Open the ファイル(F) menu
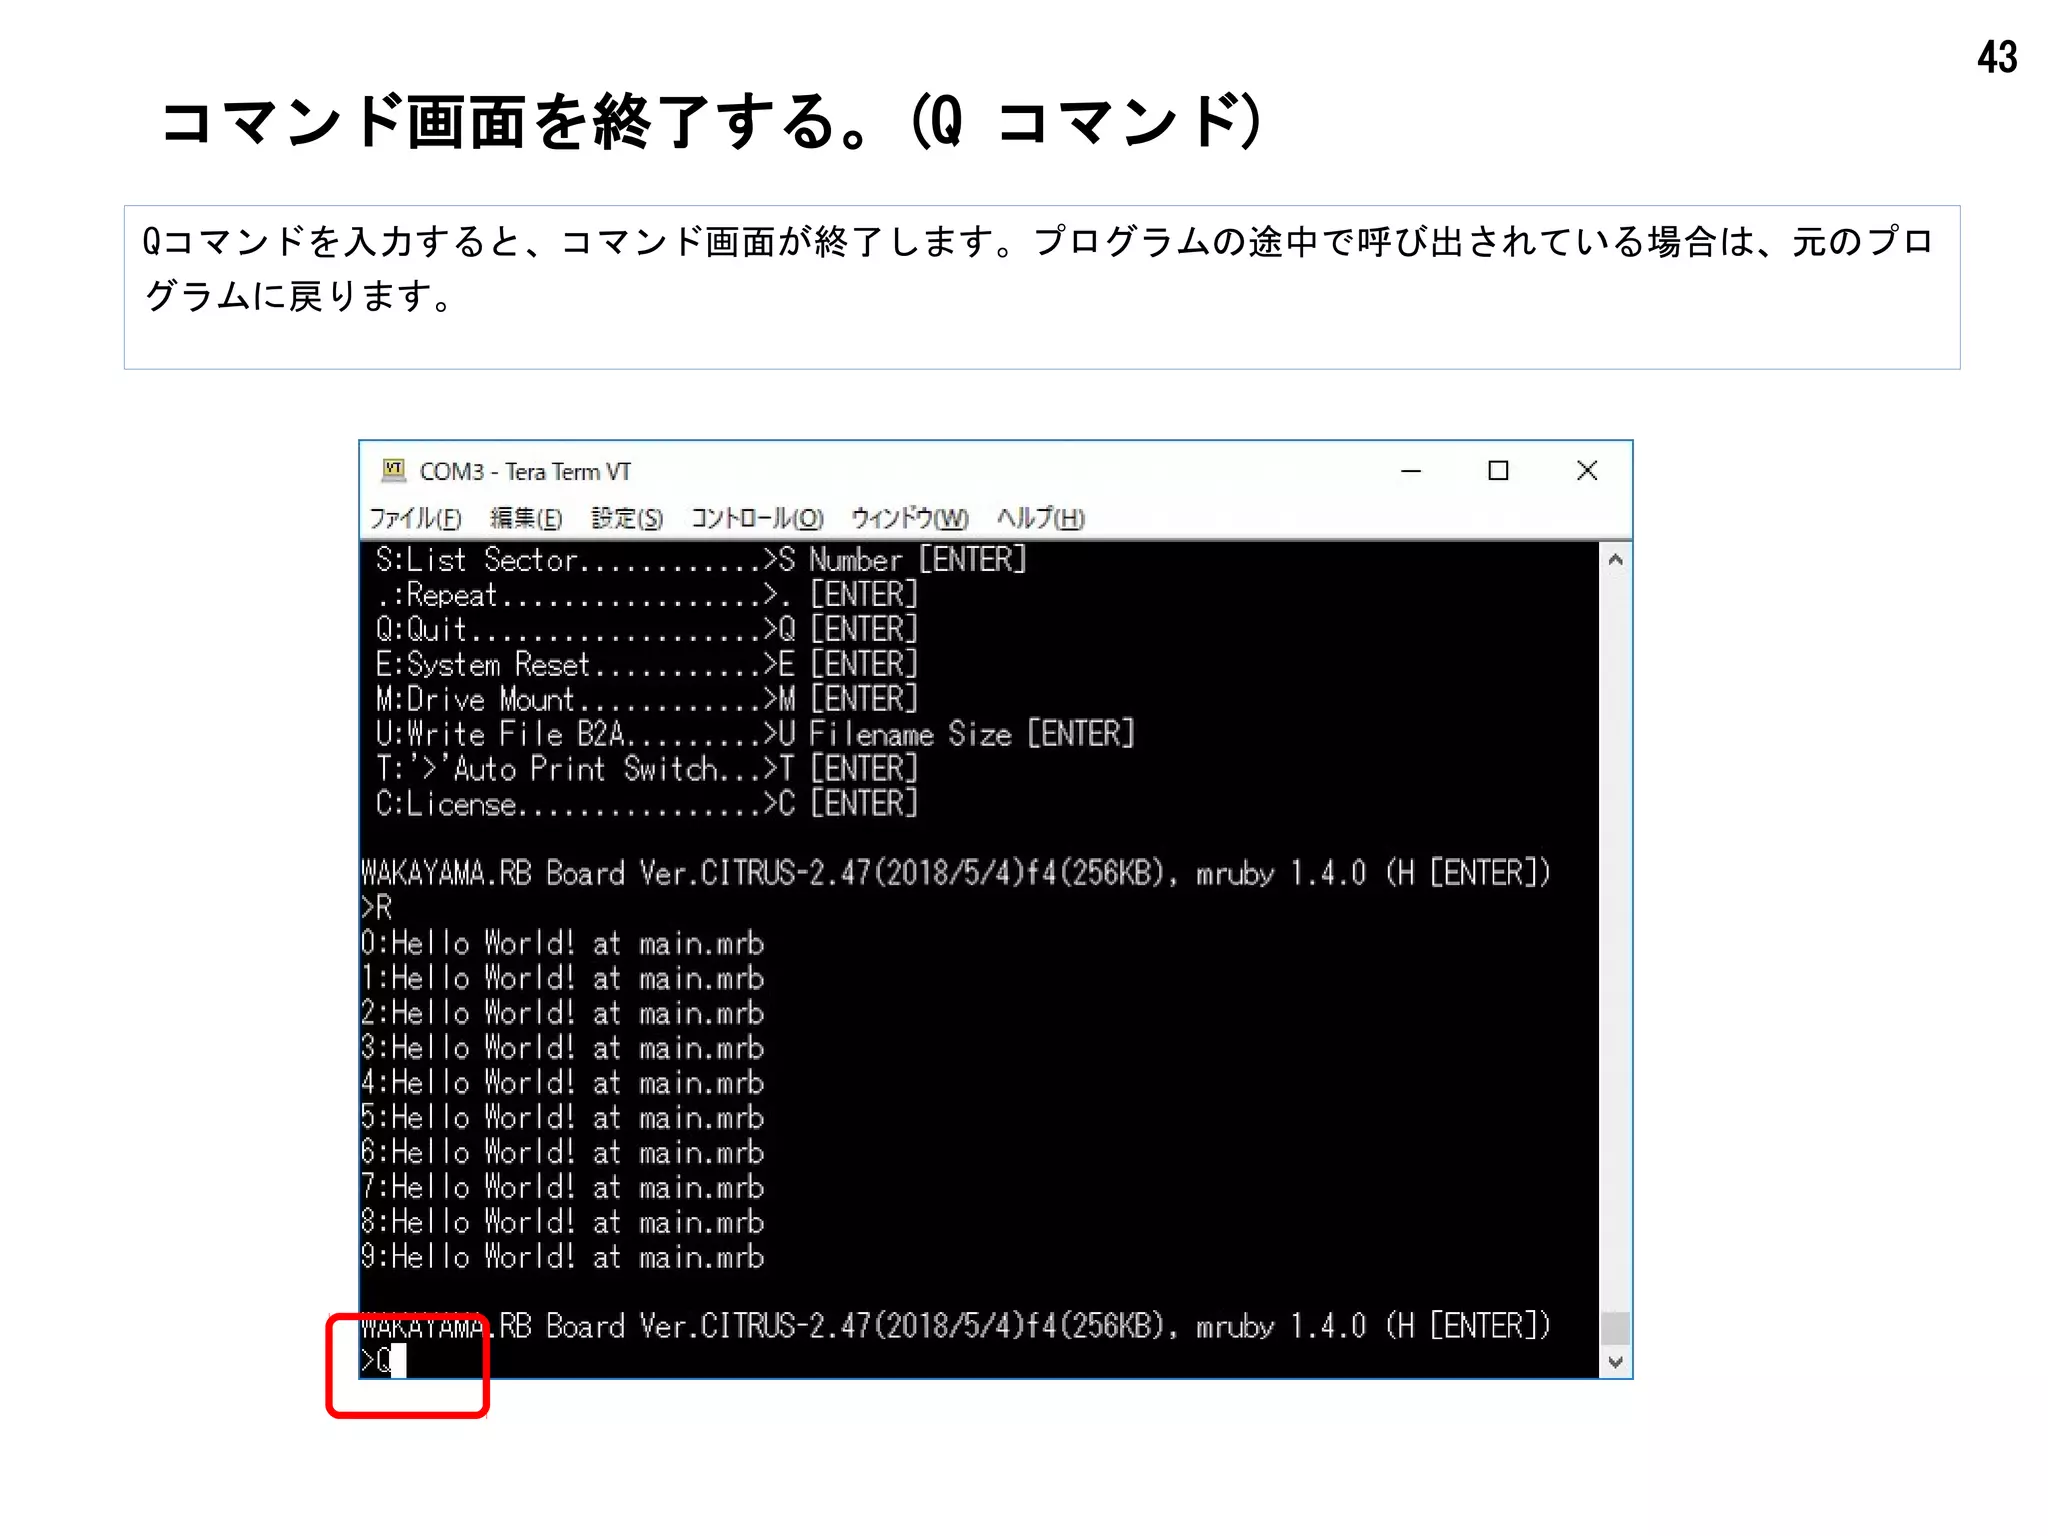The image size is (2048, 1536). (415, 518)
